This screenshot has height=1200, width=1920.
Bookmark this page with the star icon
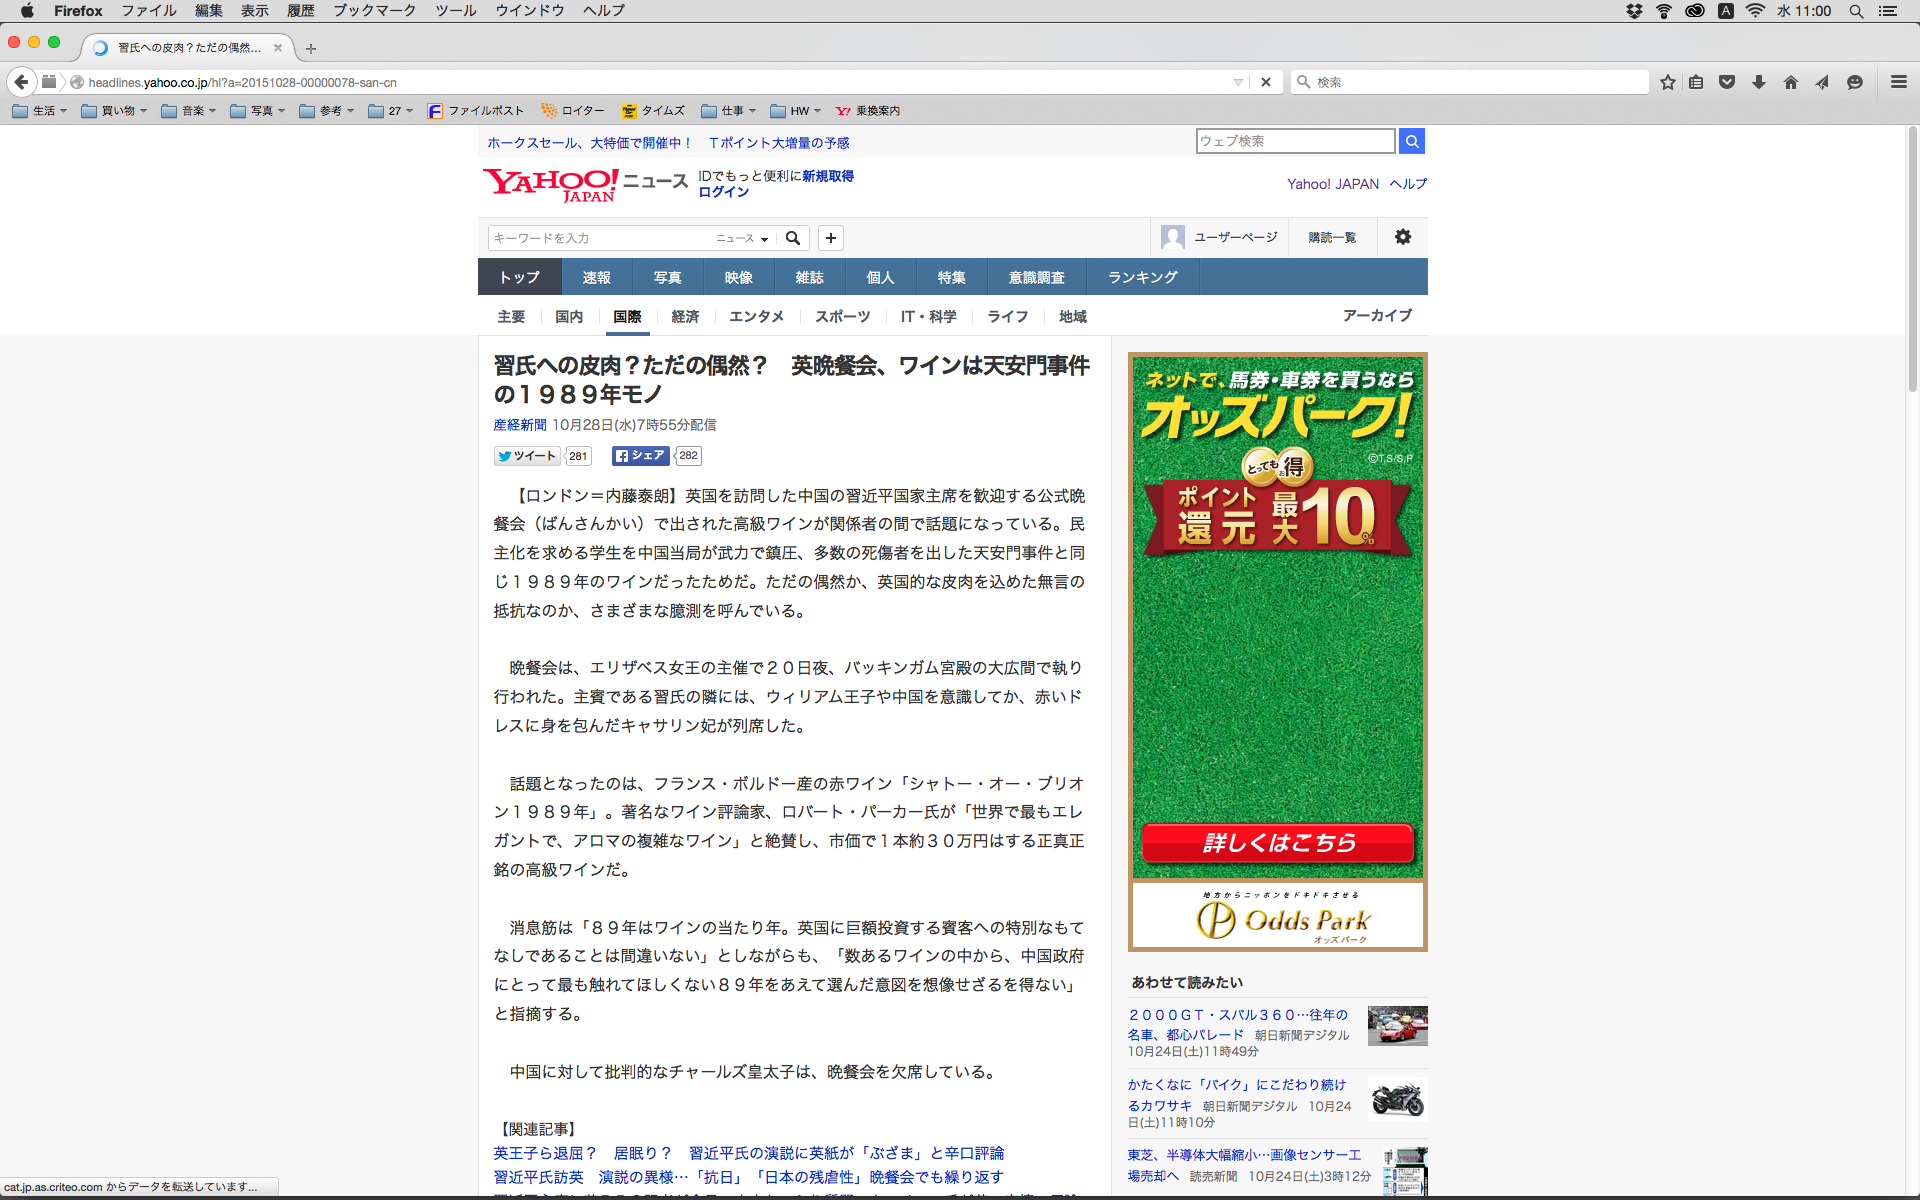coord(1667,82)
